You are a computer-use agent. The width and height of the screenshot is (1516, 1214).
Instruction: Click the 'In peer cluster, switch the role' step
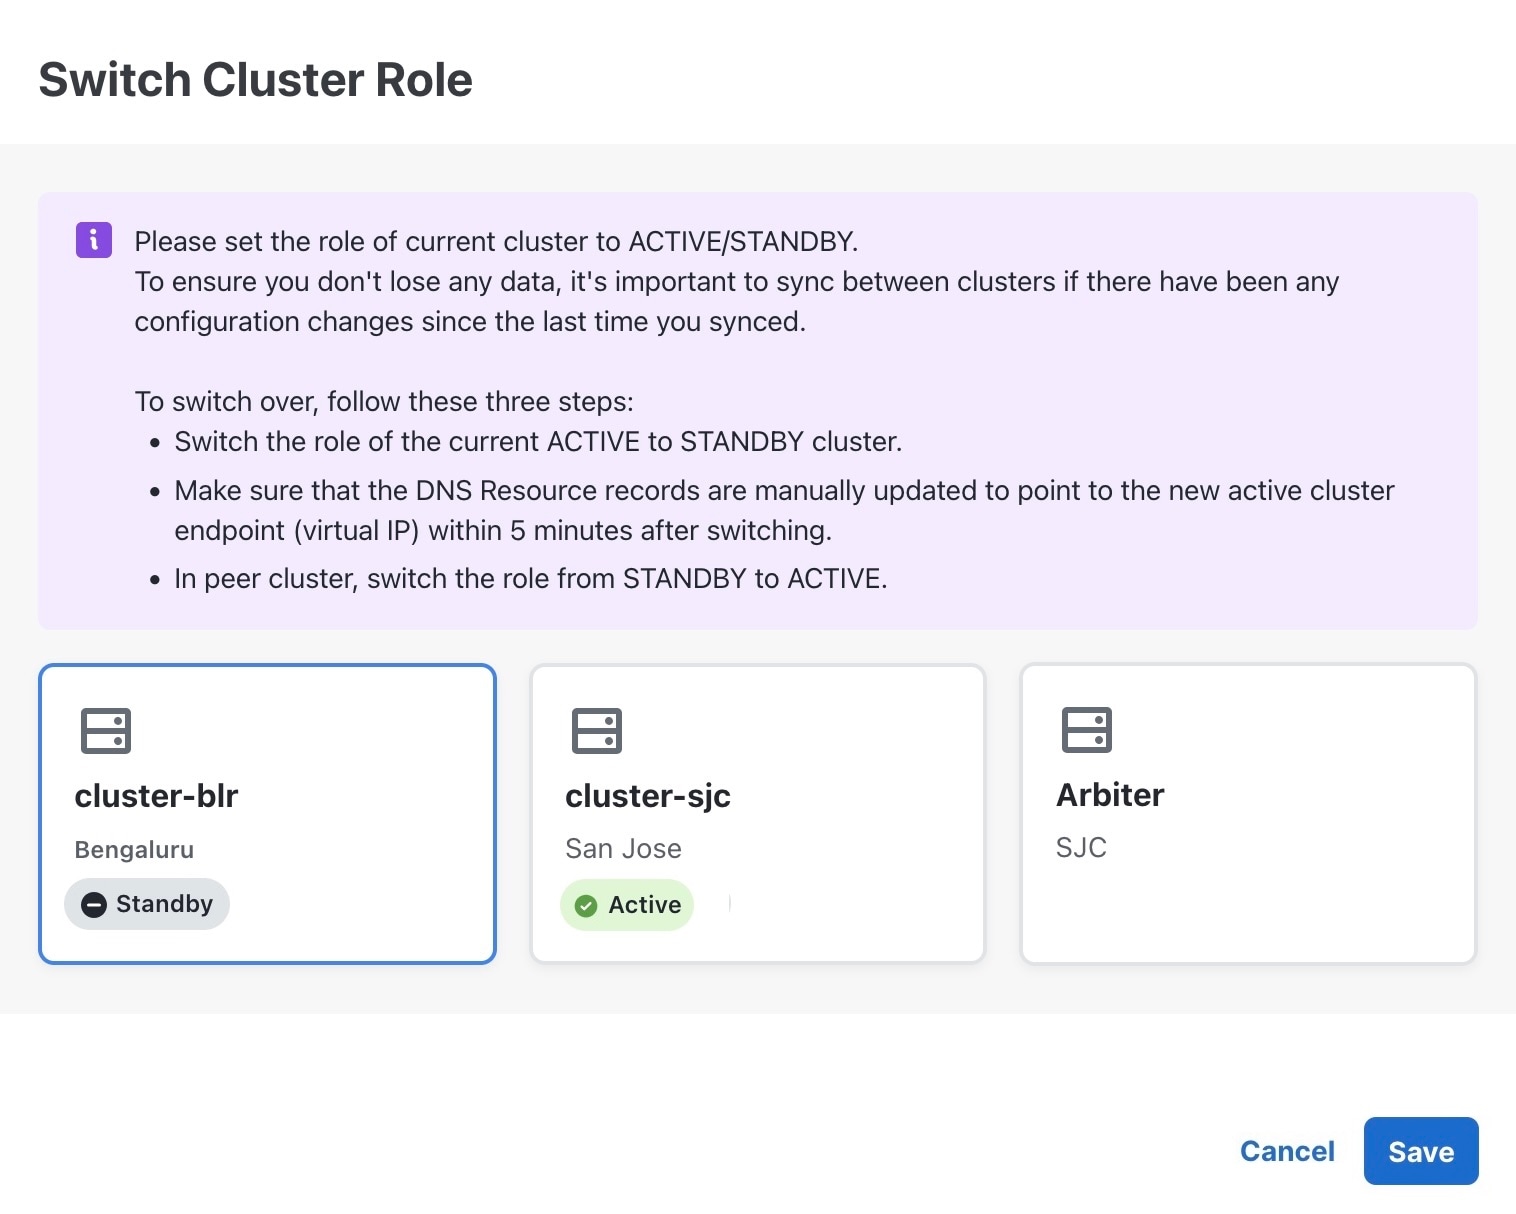click(531, 579)
